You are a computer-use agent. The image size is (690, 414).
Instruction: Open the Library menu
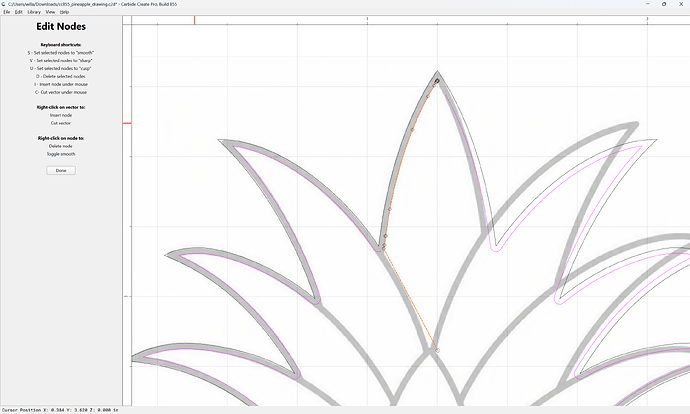(x=34, y=12)
